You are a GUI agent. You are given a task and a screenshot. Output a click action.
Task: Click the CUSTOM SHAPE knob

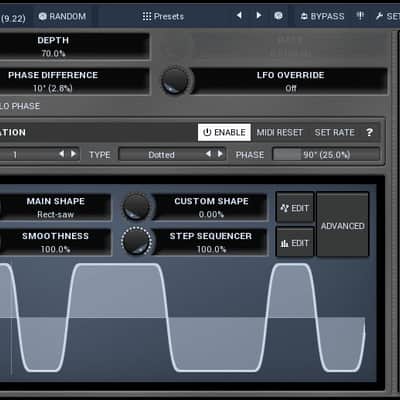pos(136,206)
